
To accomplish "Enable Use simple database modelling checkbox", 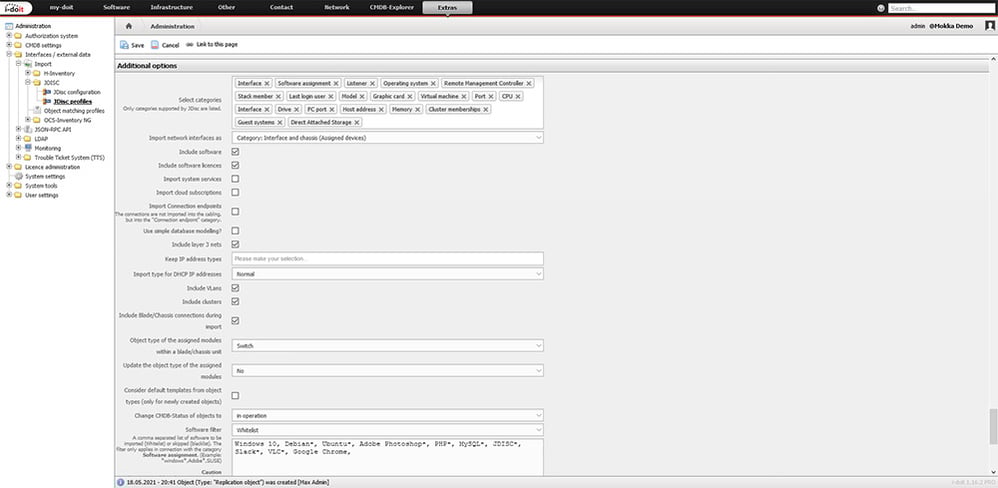I will coord(235,230).
